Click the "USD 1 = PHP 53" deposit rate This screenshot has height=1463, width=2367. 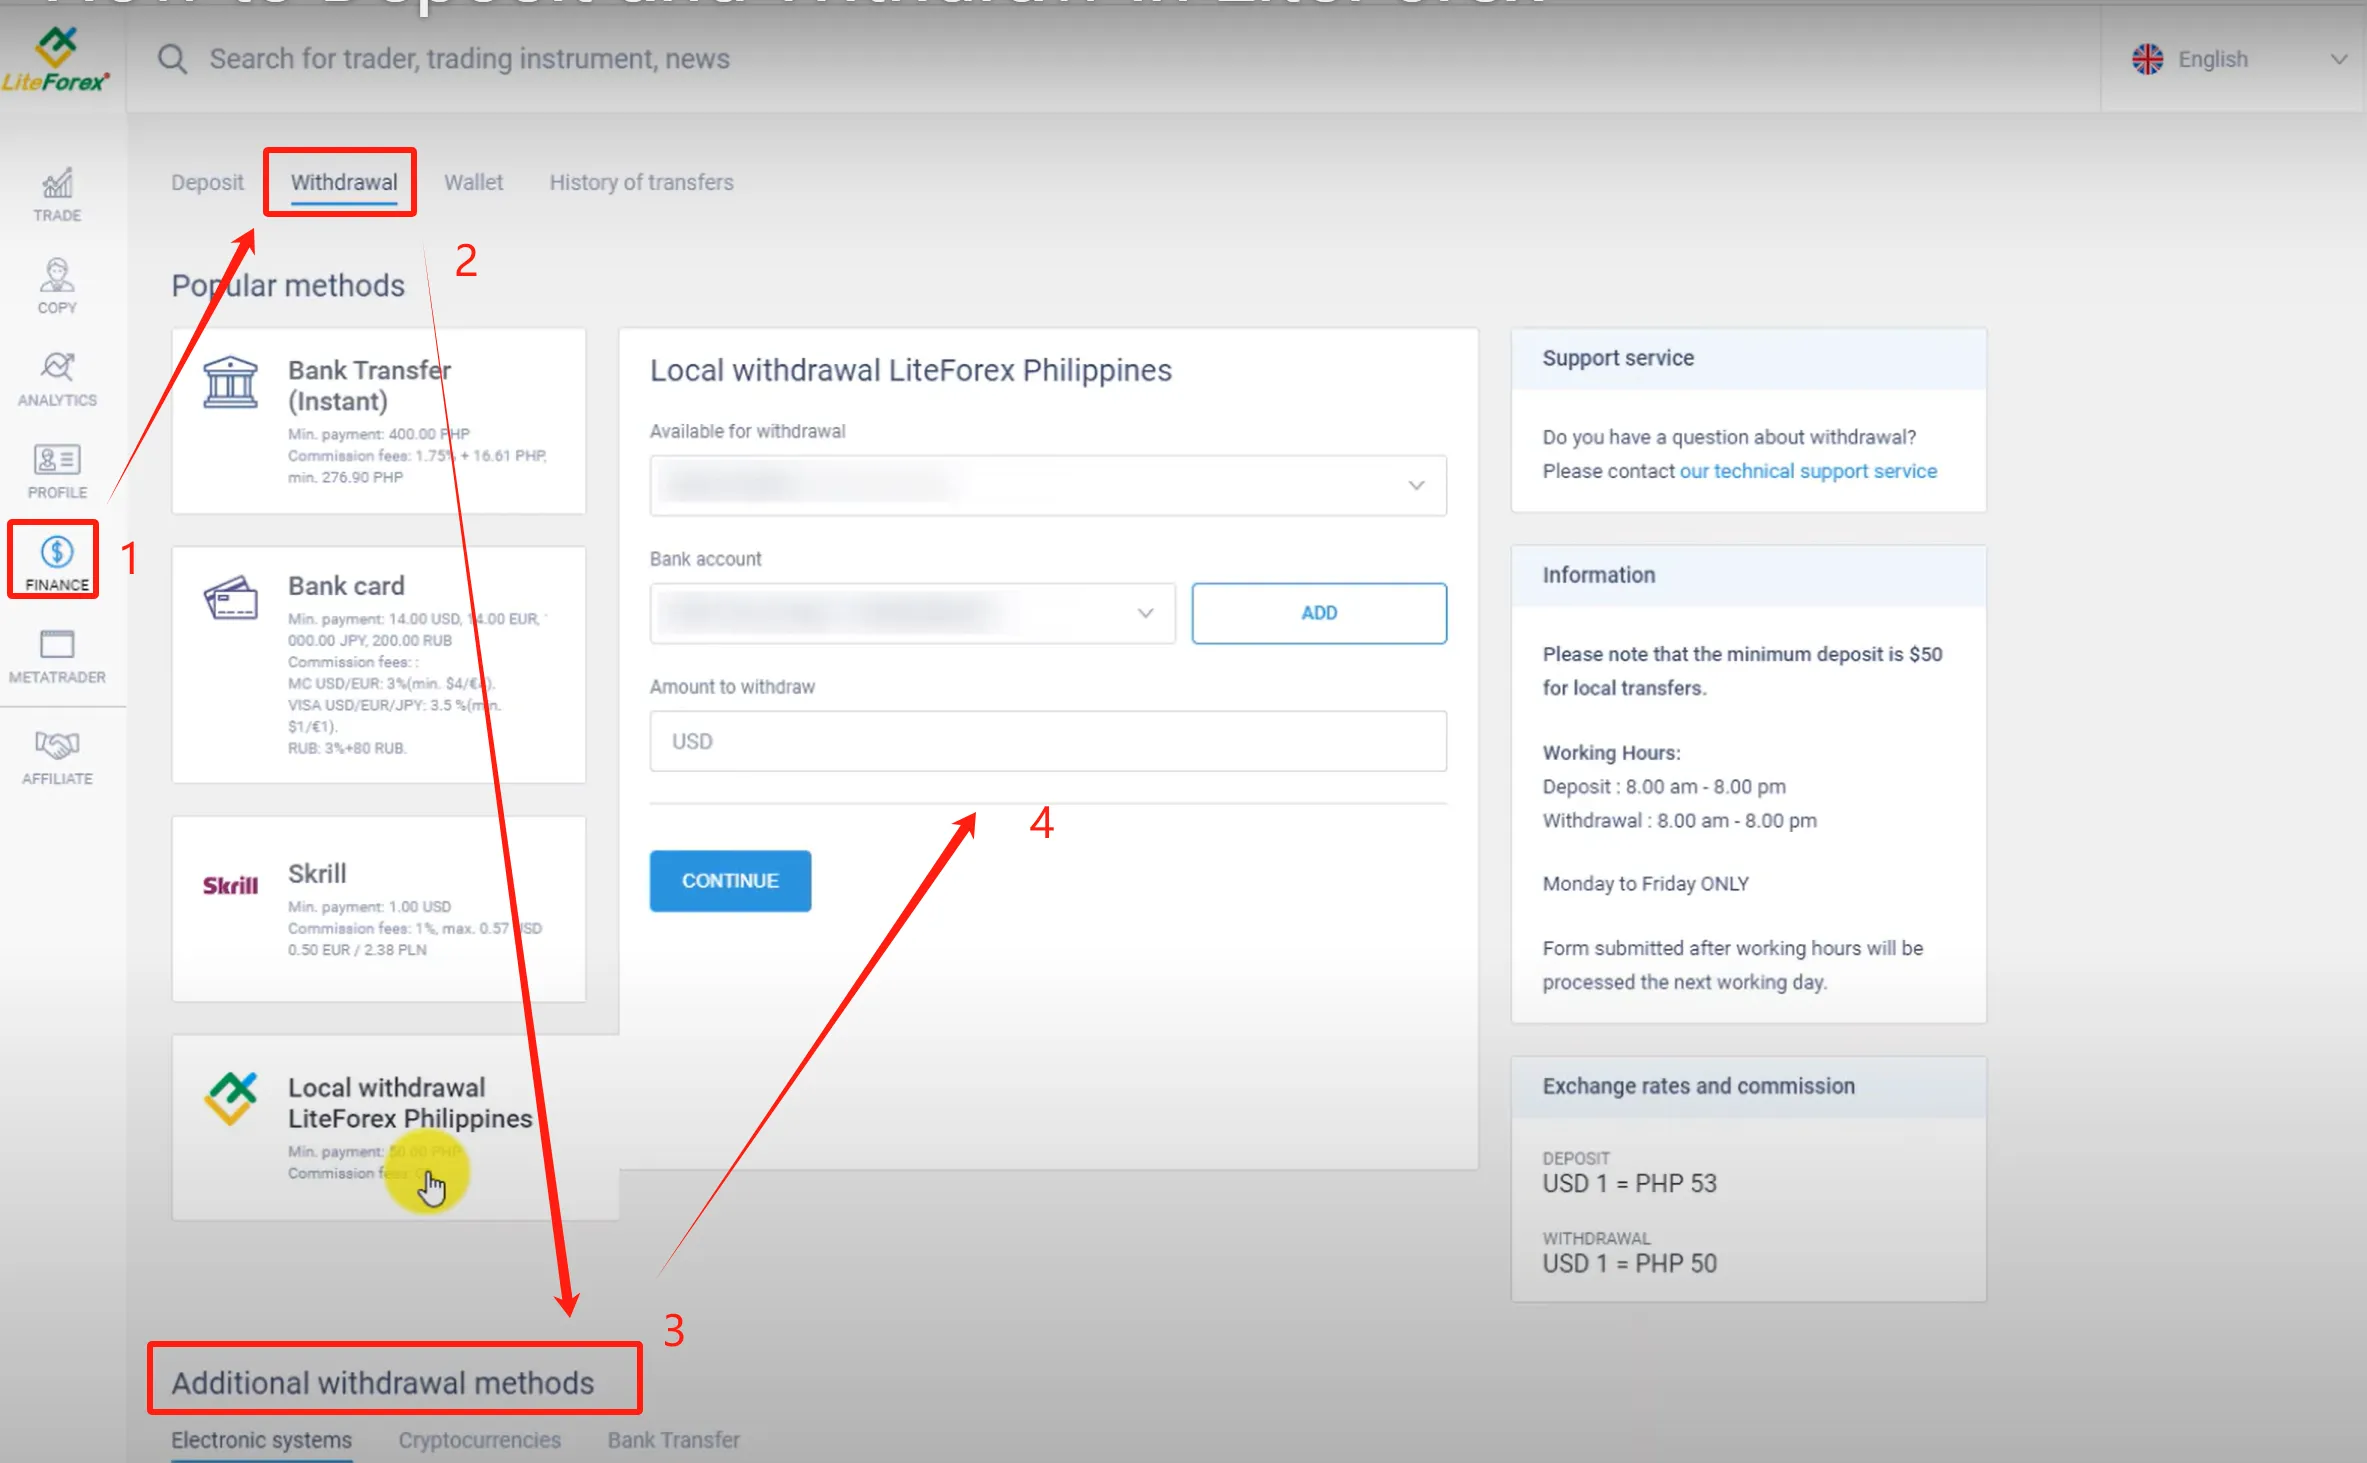coord(1629,1183)
